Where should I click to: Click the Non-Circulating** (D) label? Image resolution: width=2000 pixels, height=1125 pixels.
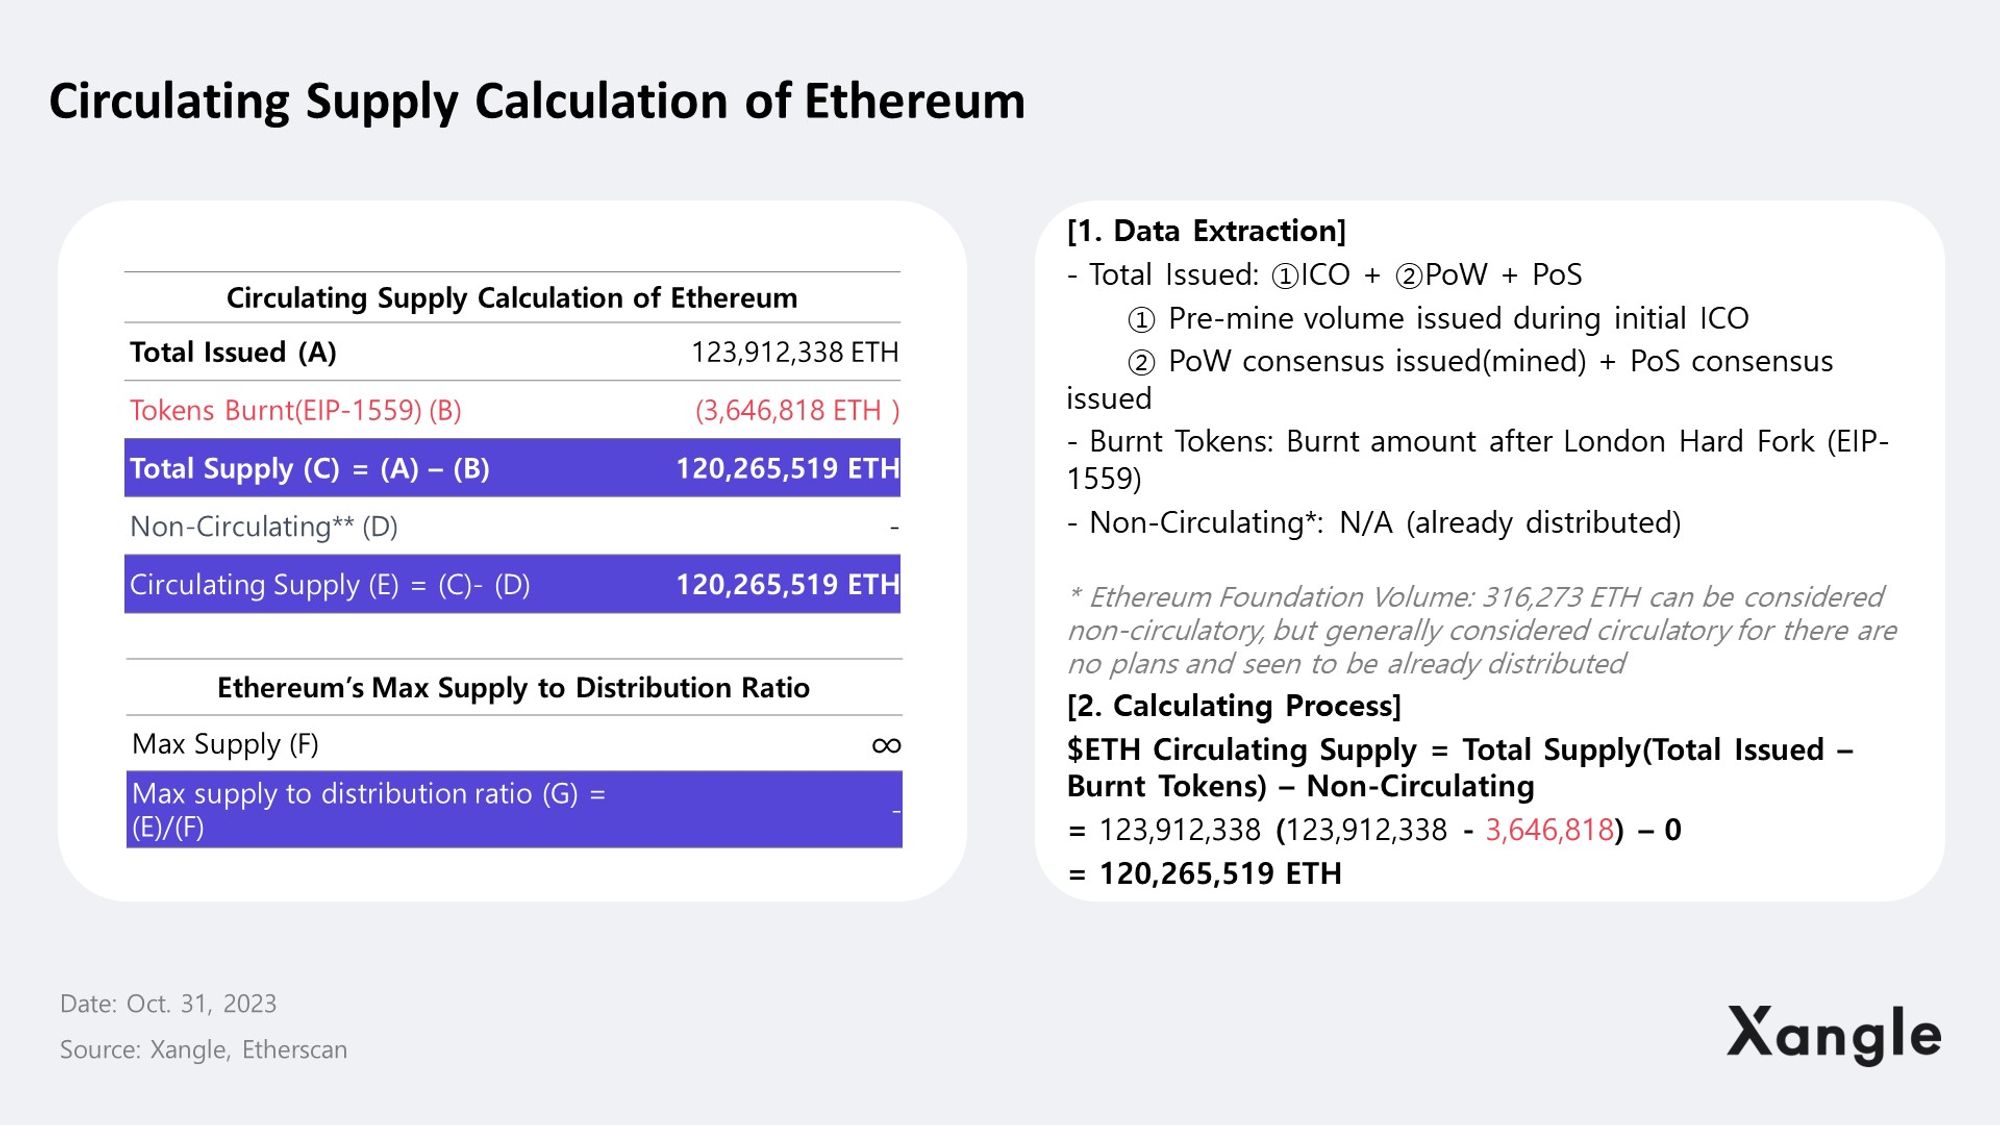264,526
